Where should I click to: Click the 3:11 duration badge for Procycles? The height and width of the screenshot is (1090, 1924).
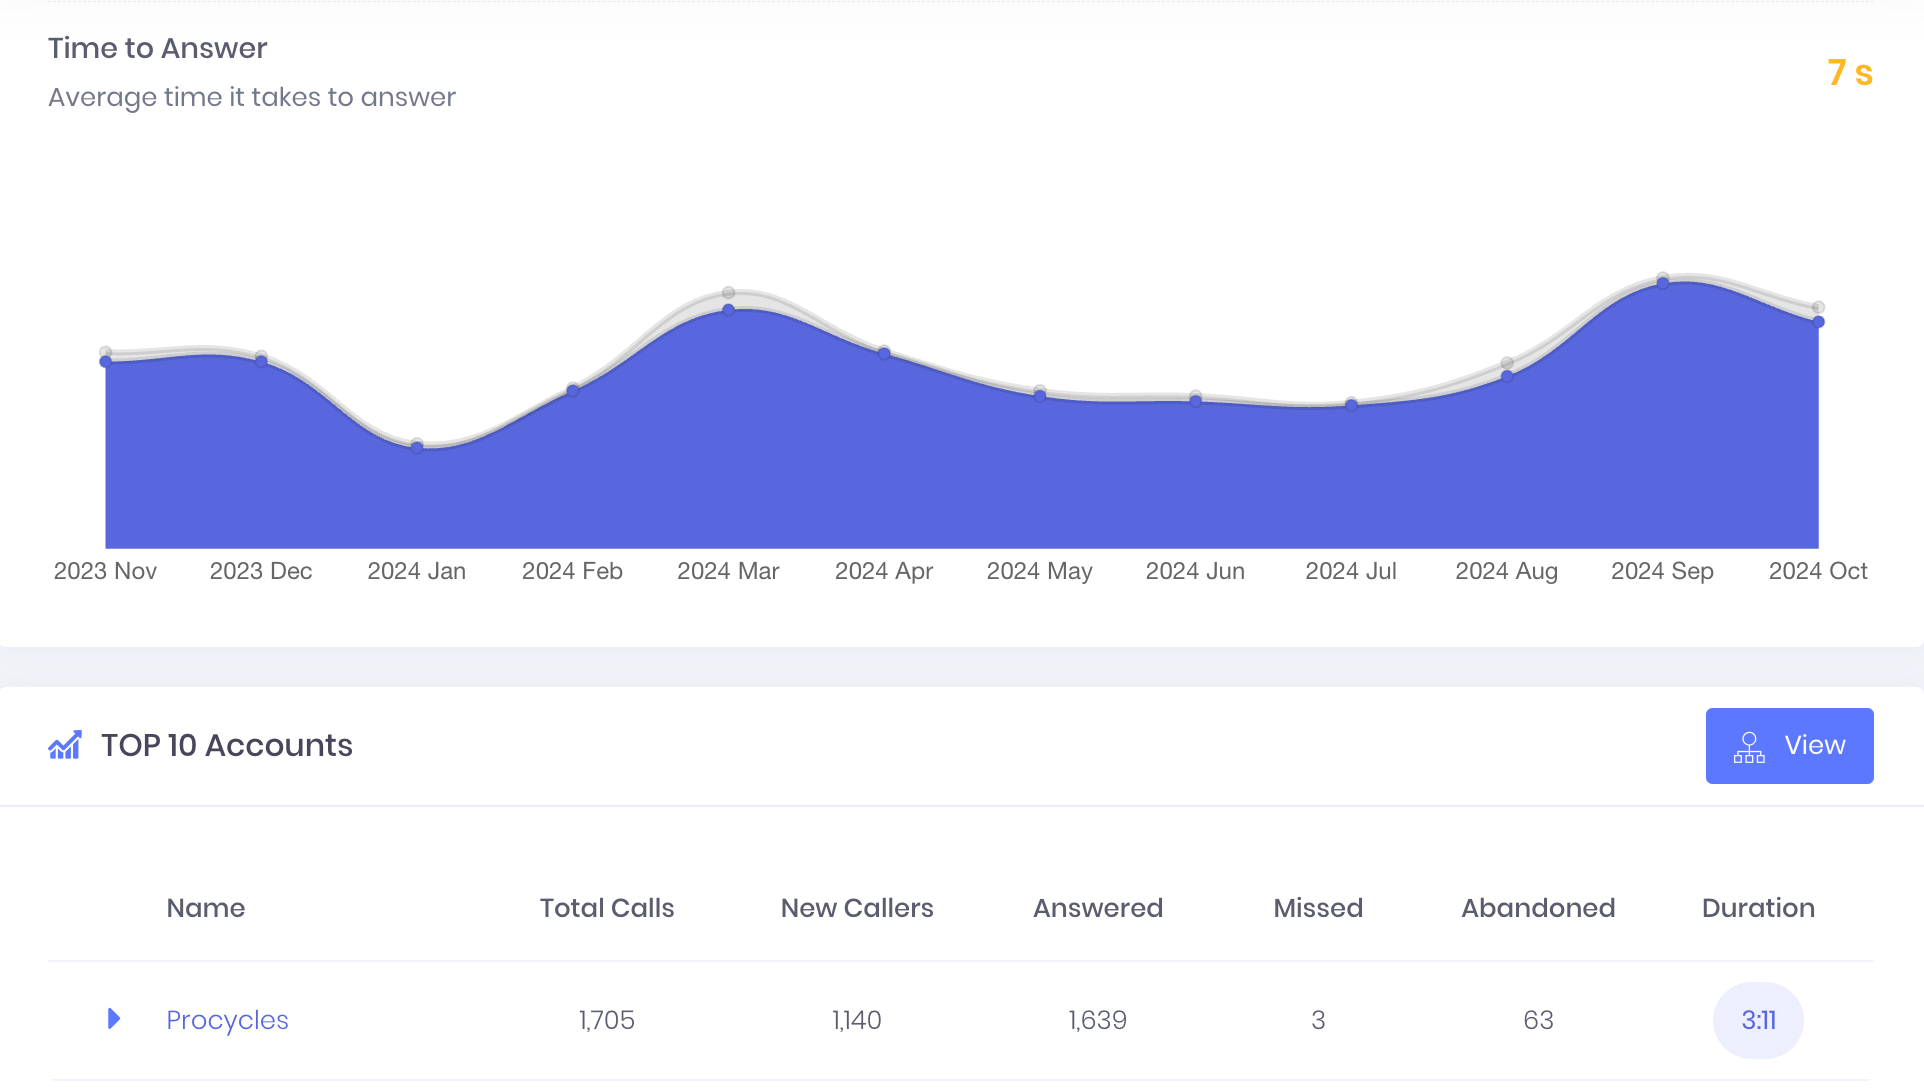[1758, 1019]
